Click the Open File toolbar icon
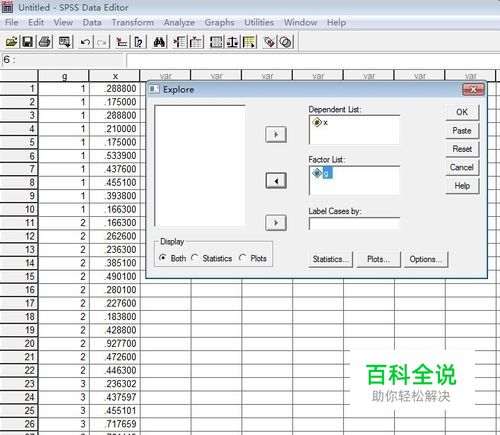The height and width of the screenshot is (435, 500). [11, 42]
